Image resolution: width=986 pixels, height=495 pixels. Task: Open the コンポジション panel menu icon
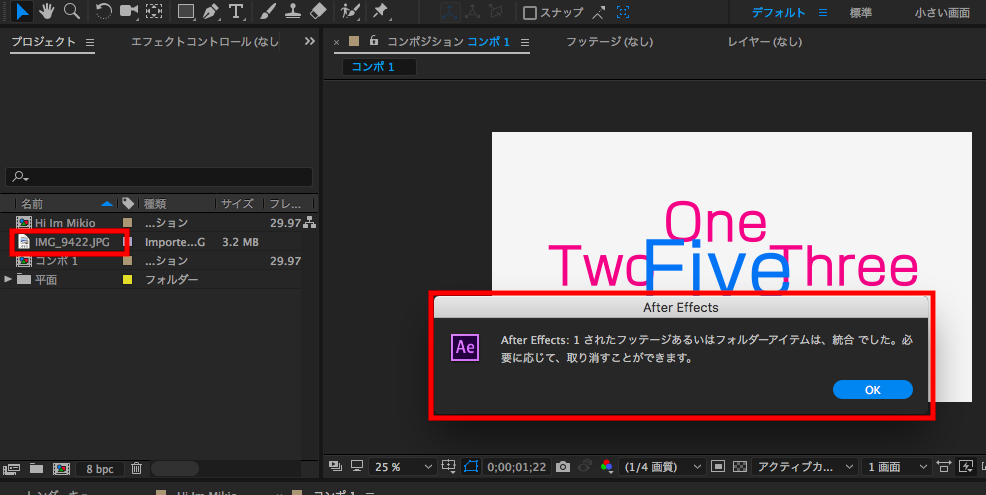(525, 43)
